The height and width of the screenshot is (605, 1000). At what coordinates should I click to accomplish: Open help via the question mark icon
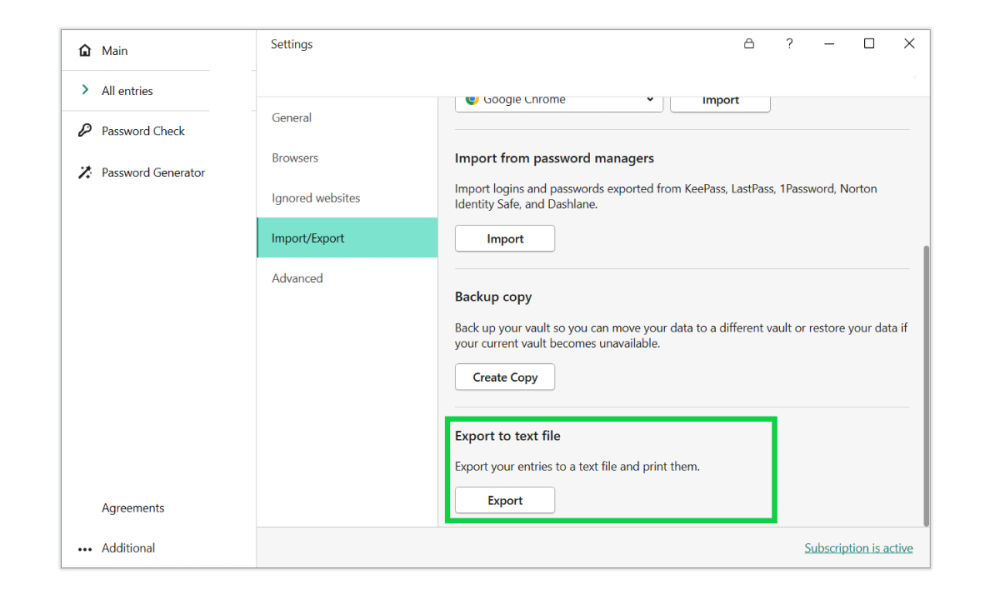click(x=789, y=44)
